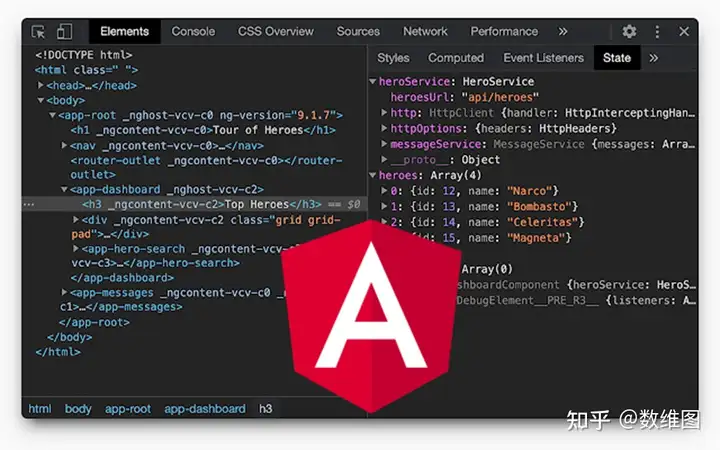This screenshot has height=450, width=720.
Task: Collapse the body element node
Action: coord(41,100)
